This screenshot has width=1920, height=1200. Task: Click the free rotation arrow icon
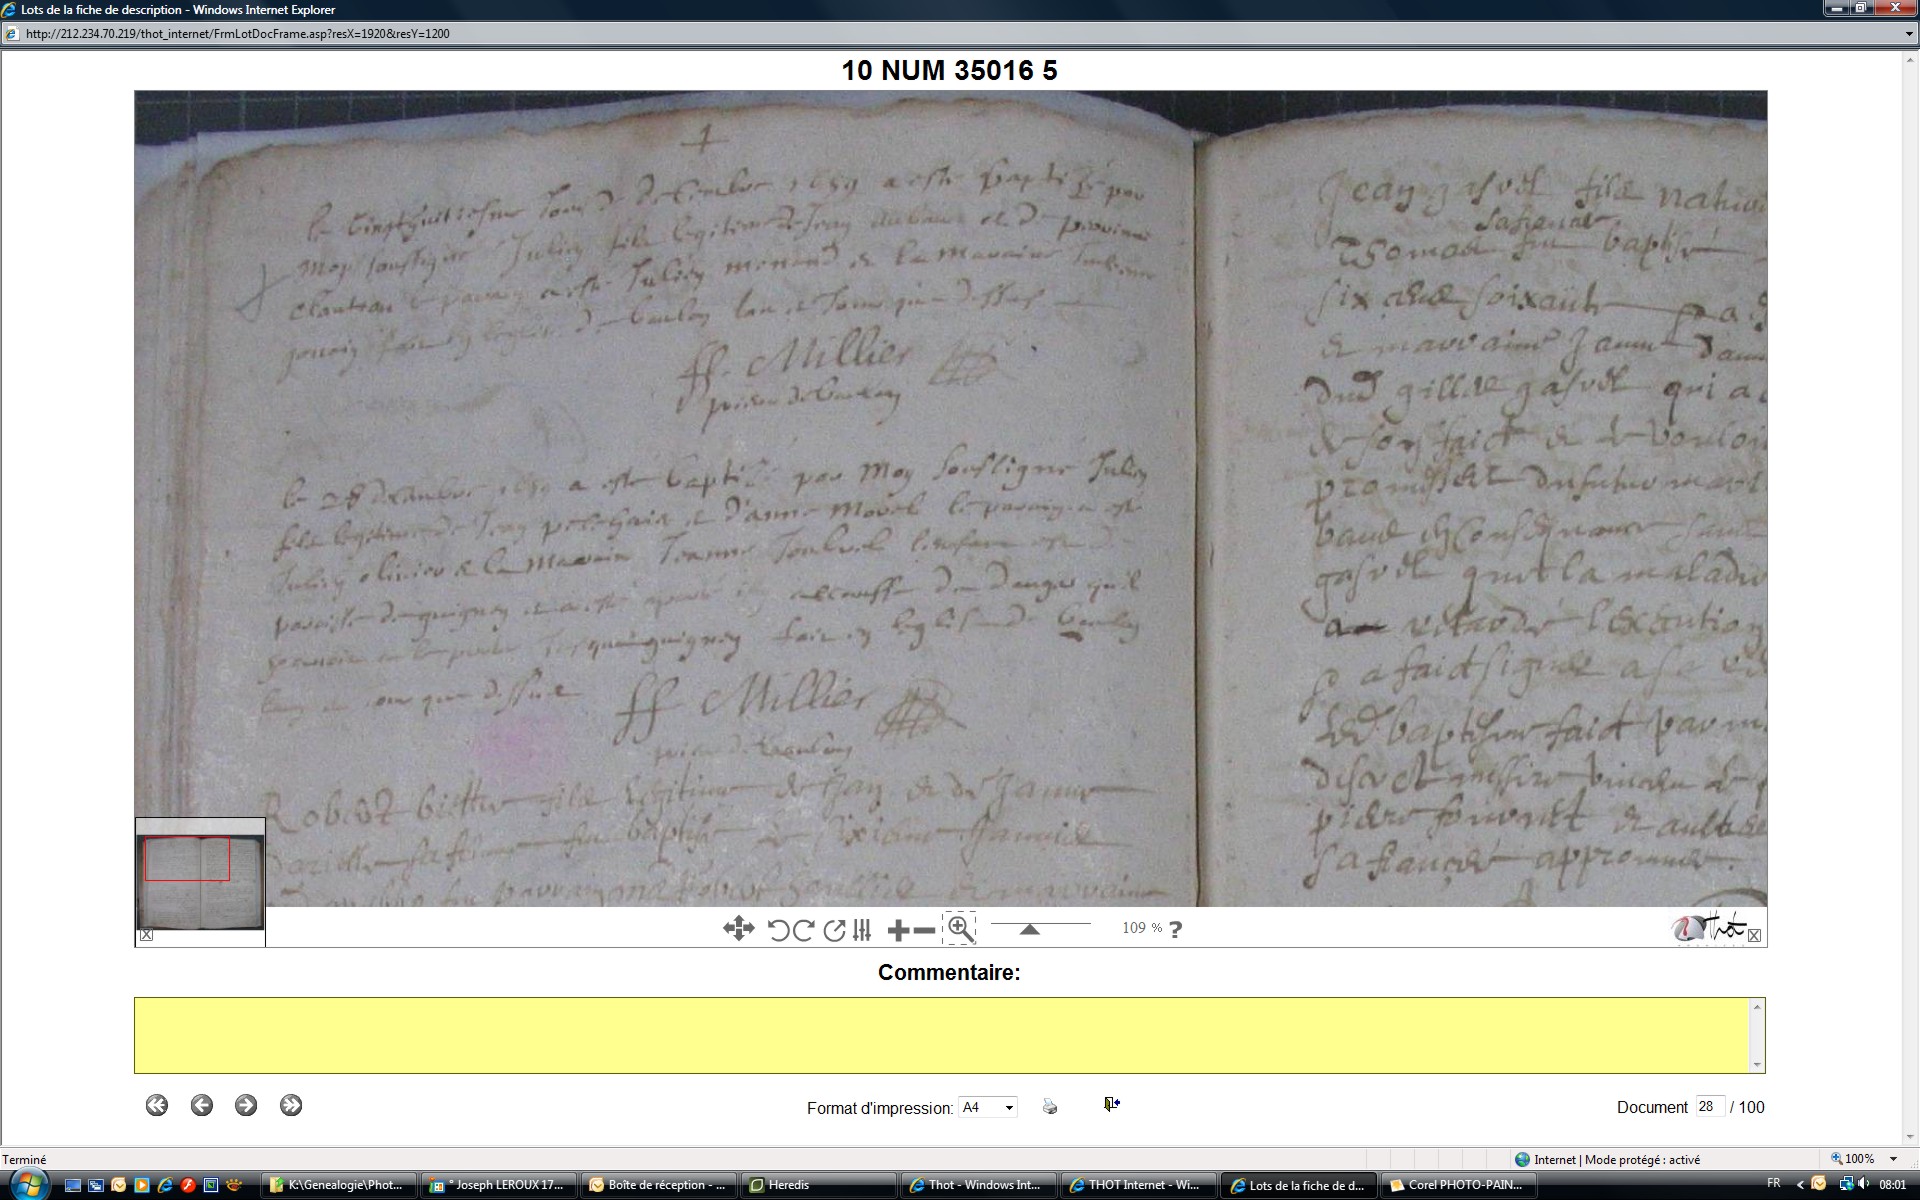pyautogui.click(x=834, y=930)
